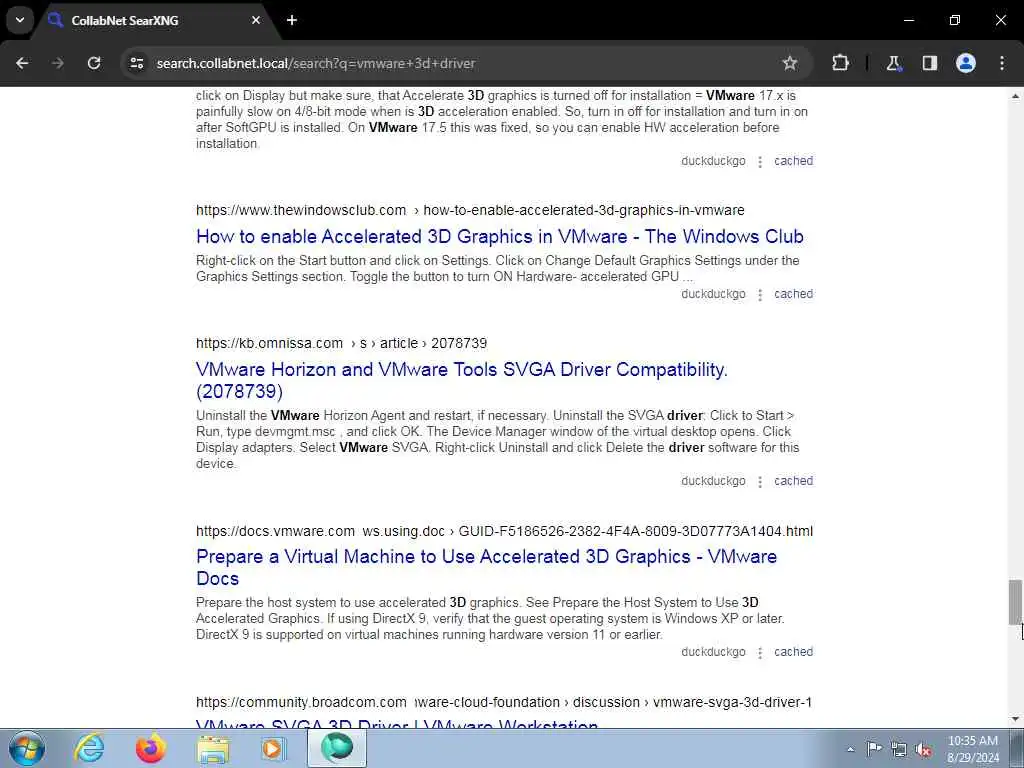Click the active browser taskbar button
This screenshot has width=1024, height=768.
coord(337,748)
